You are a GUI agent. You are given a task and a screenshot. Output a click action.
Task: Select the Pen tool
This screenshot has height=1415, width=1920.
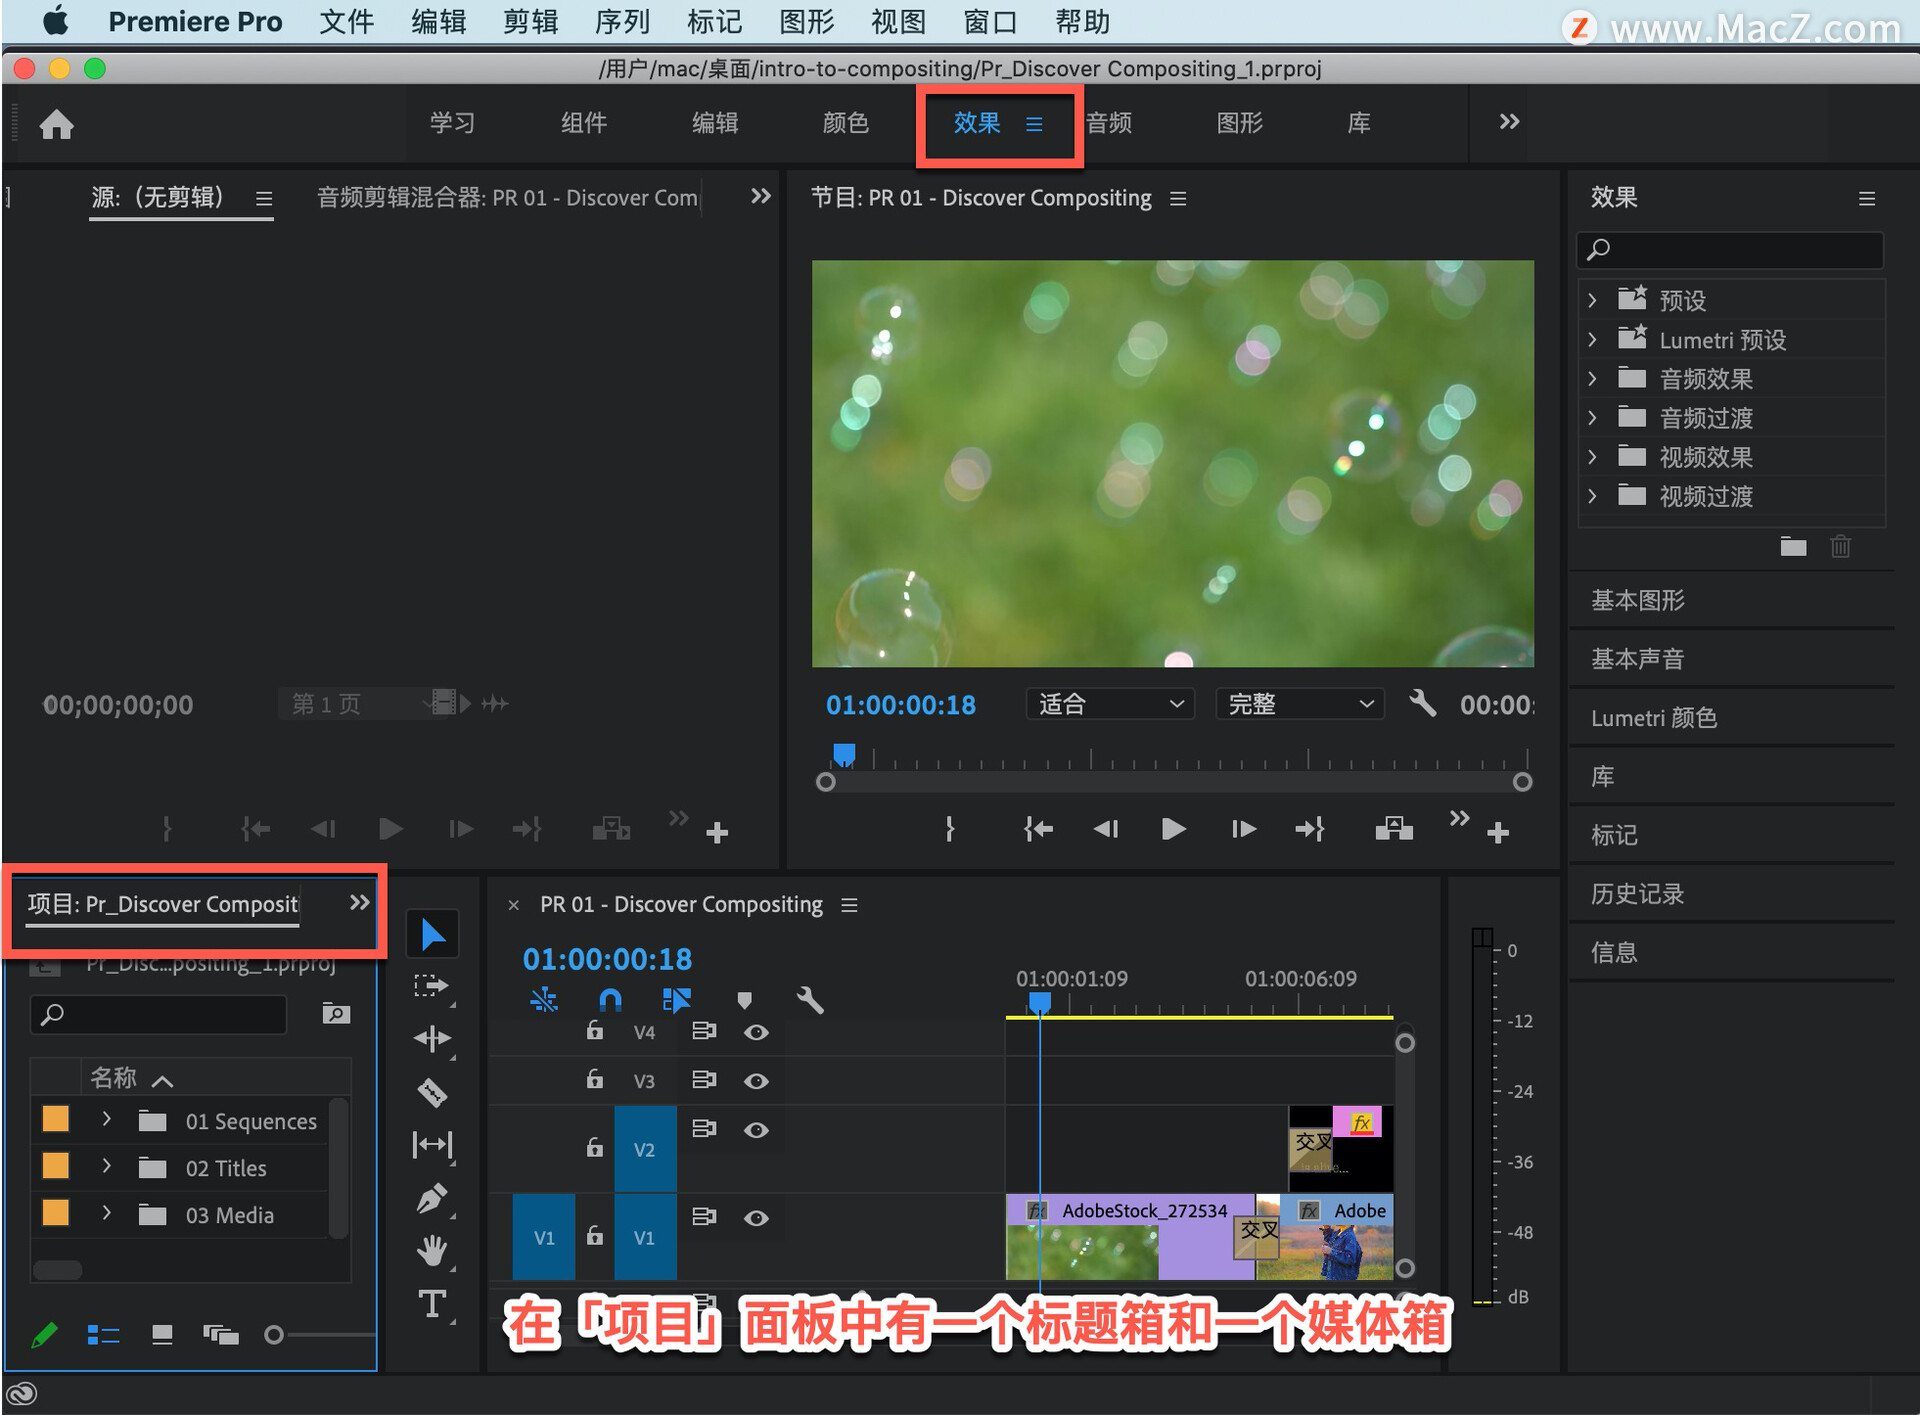point(432,1198)
